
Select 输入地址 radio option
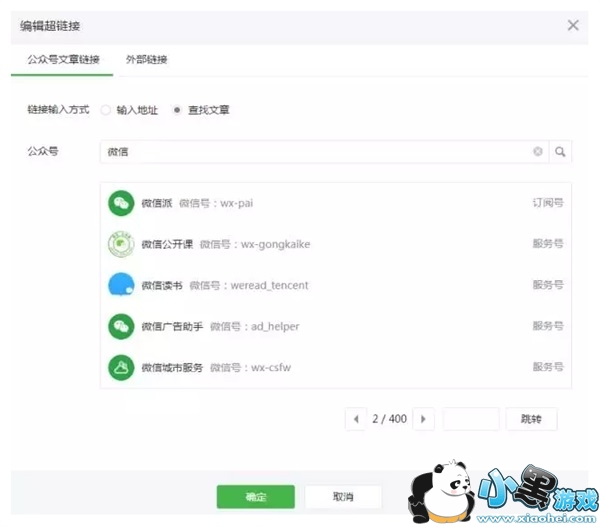106,110
